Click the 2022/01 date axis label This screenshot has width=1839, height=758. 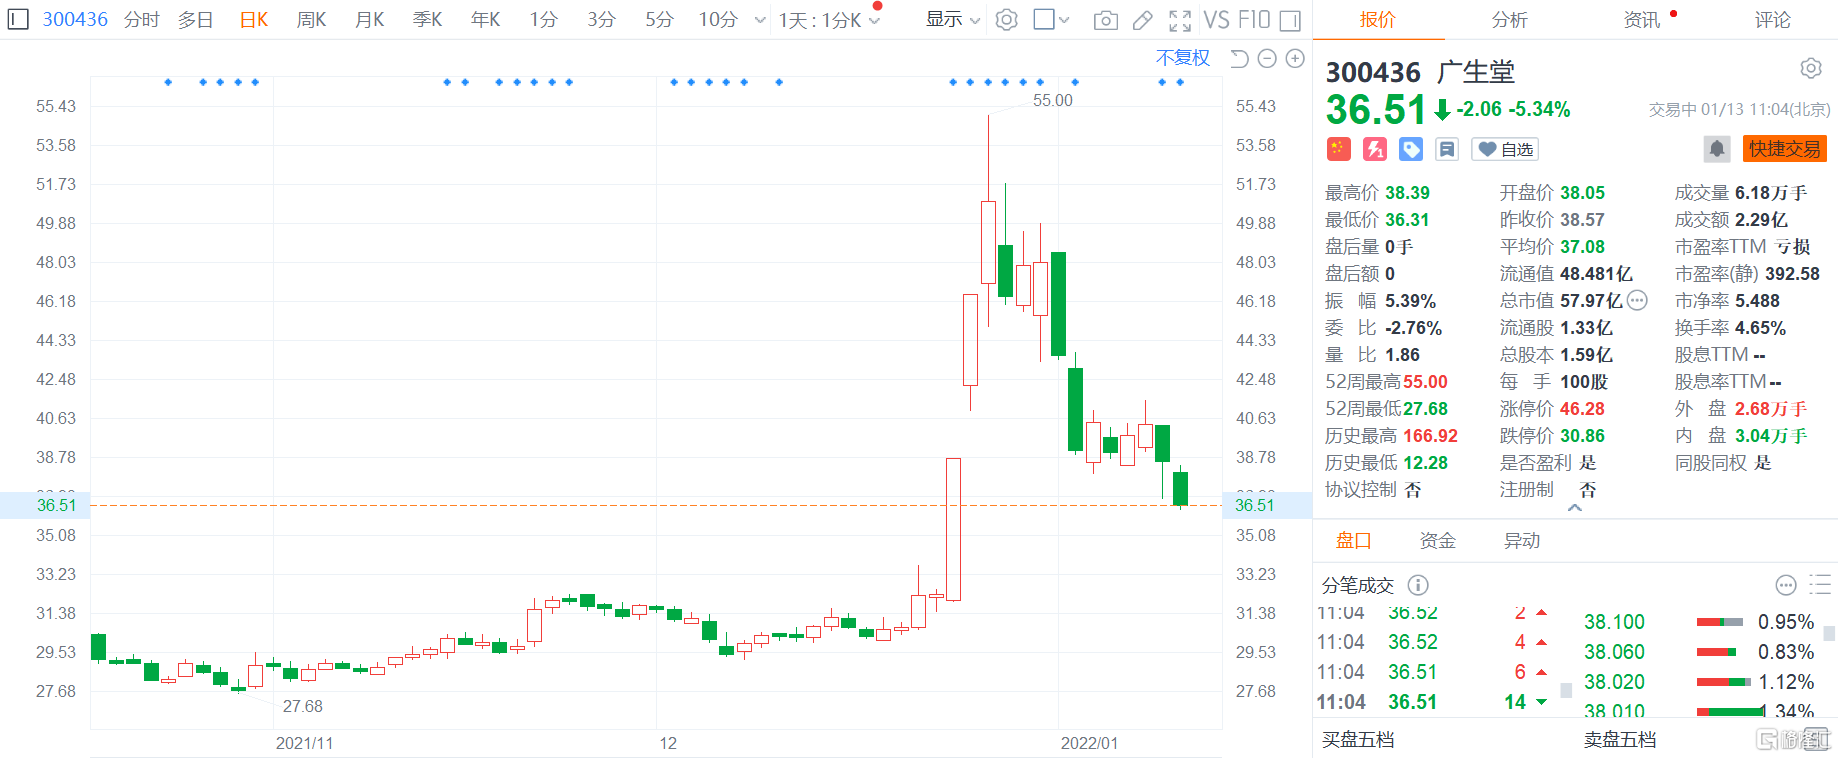pos(1089,743)
